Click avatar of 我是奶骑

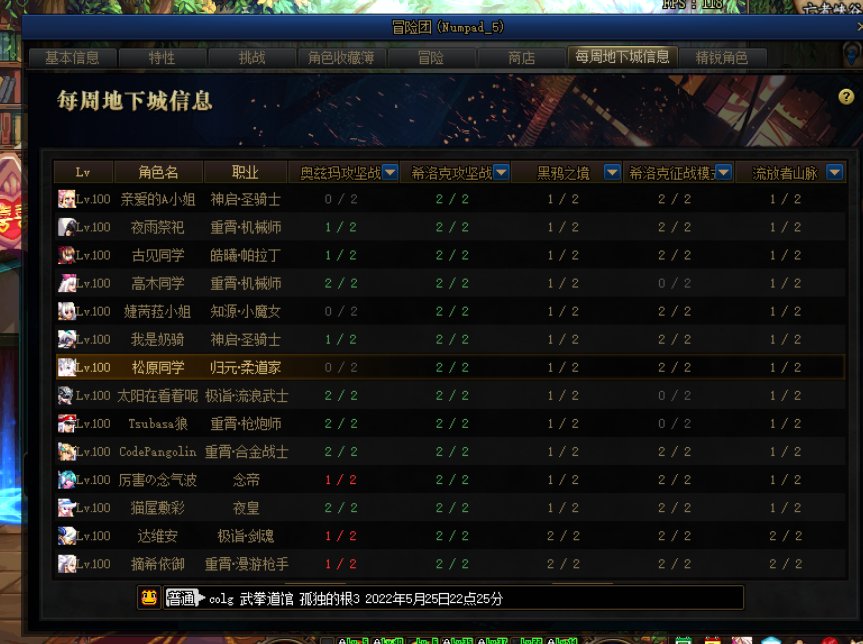point(67,339)
